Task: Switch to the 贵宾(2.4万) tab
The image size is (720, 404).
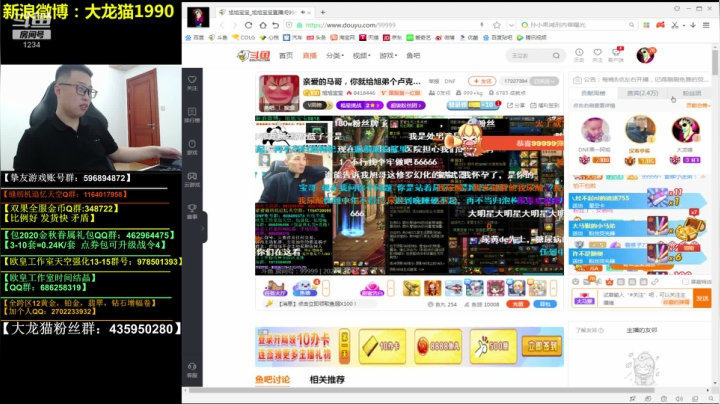Action: pos(642,93)
